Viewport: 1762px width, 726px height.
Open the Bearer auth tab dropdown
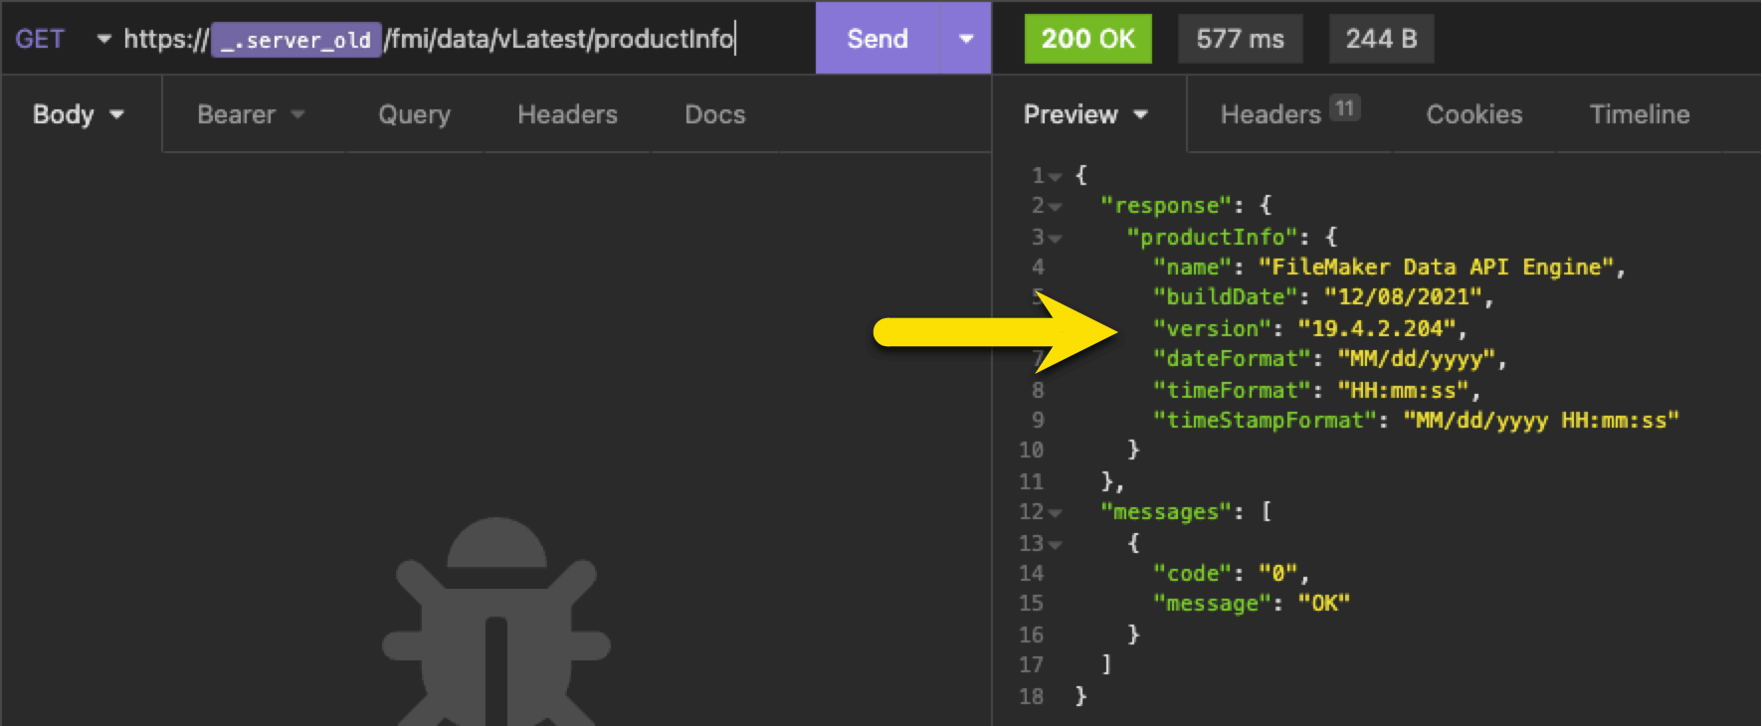click(x=251, y=114)
